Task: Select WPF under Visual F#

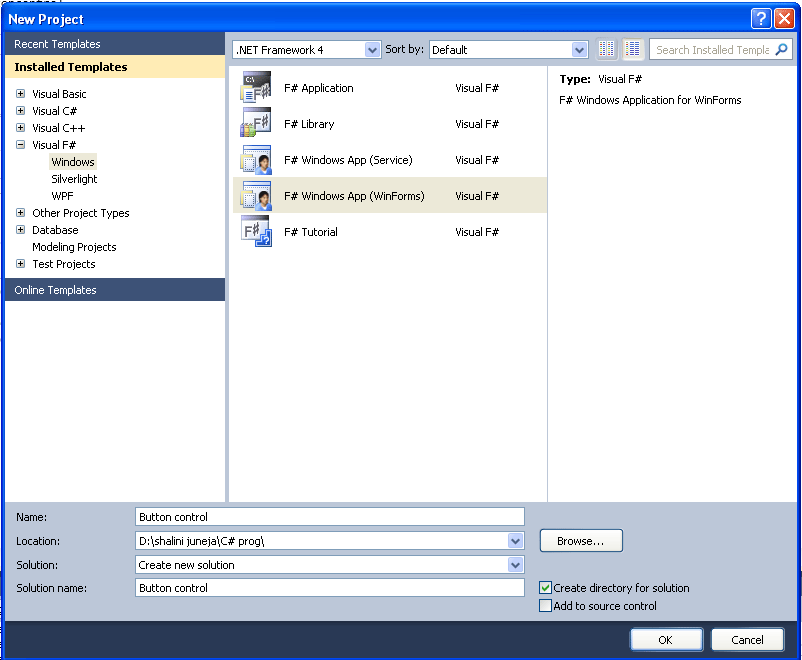Action: click(62, 196)
